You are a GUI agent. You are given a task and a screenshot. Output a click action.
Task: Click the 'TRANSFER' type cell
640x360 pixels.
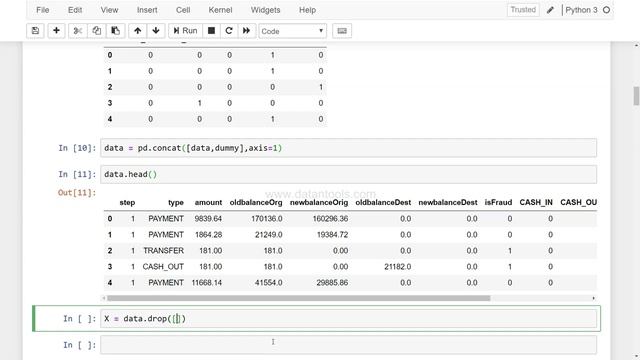tap(163, 251)
